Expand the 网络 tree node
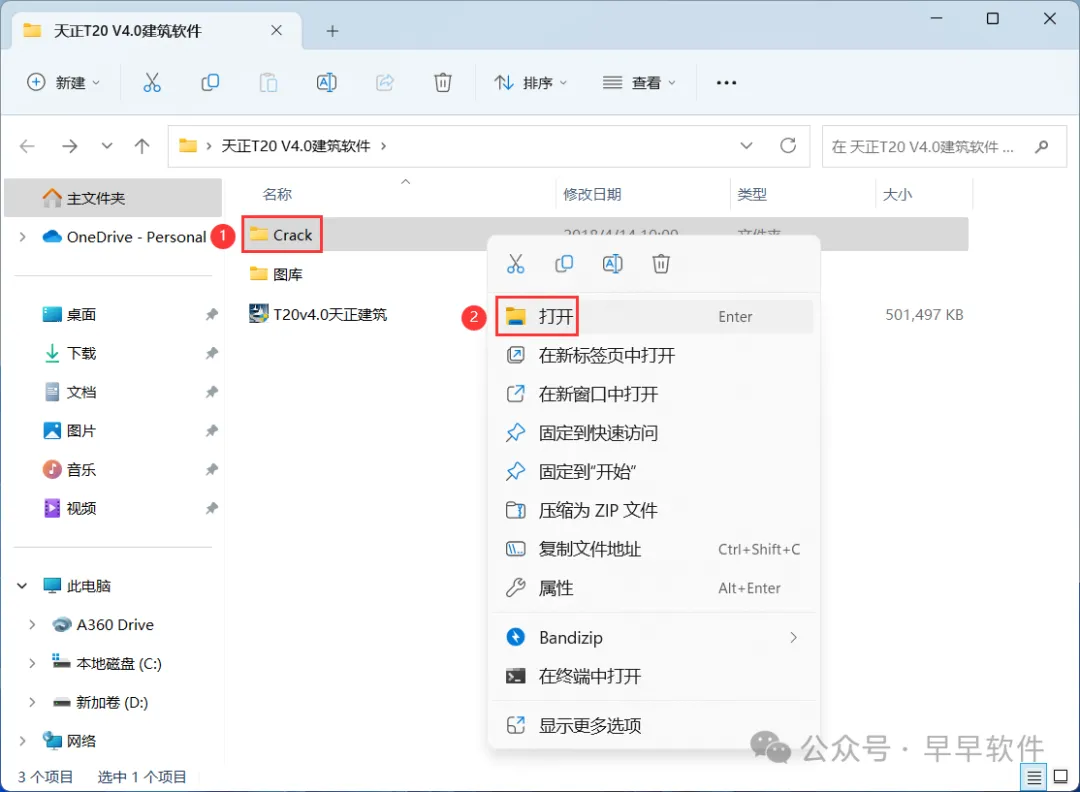This screenshot has height=792, width=1080. (x=22, y=741)
